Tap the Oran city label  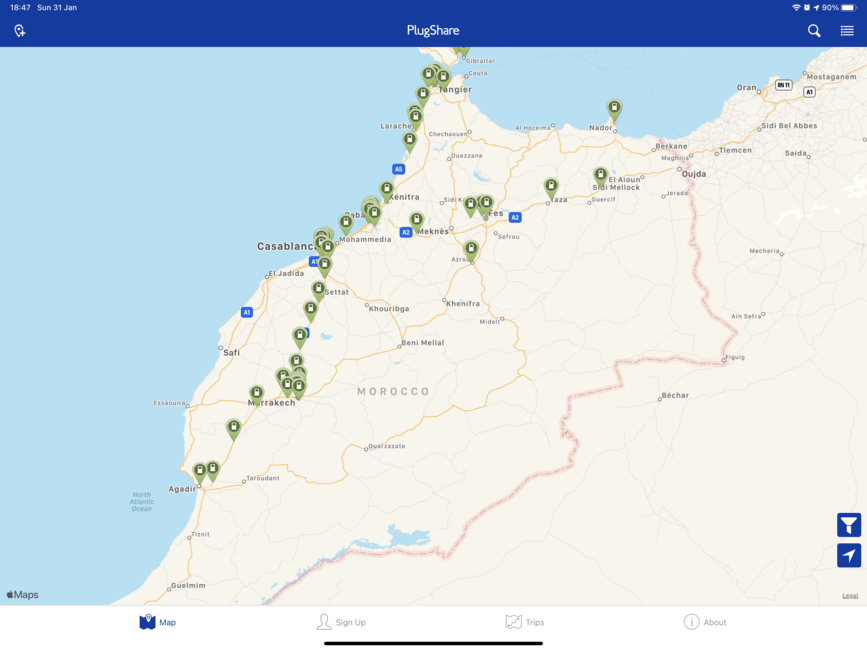click(x=746, y=87)
